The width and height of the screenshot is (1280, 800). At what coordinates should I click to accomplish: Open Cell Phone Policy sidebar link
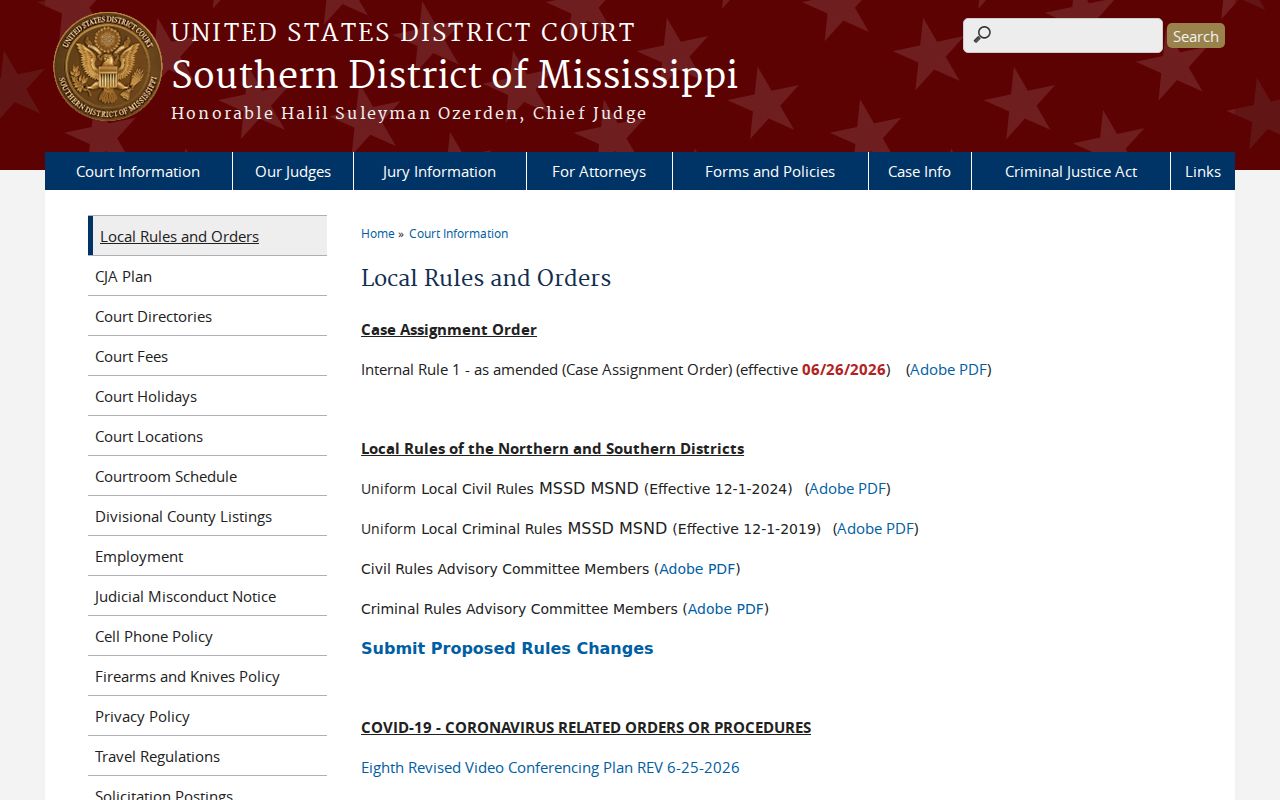[207, 636]
